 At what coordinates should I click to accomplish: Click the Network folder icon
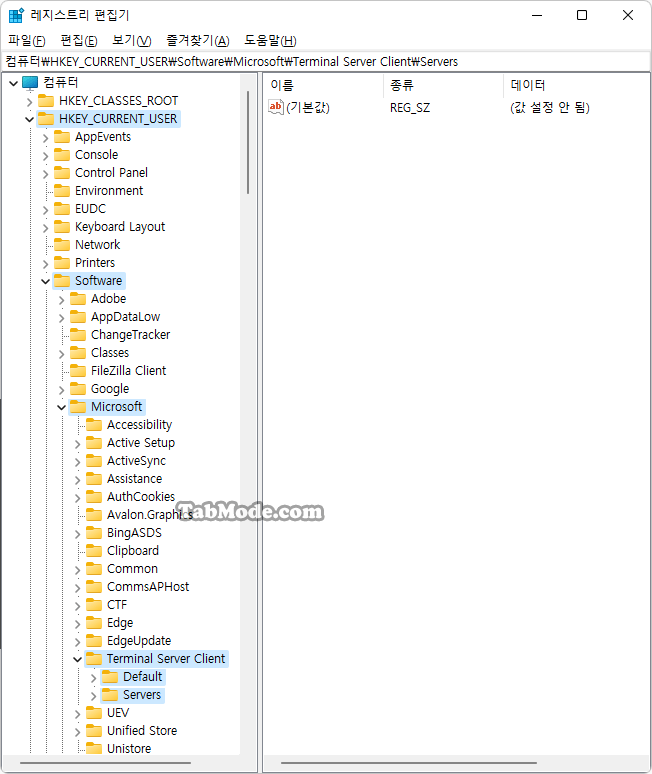point(62,245)
